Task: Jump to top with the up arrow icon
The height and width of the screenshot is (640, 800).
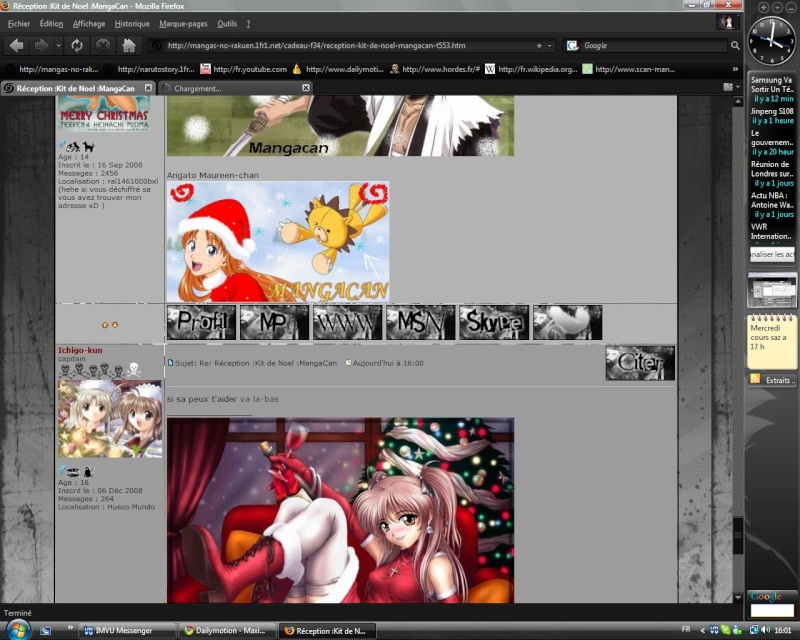Action: click(x=105, y=325)
